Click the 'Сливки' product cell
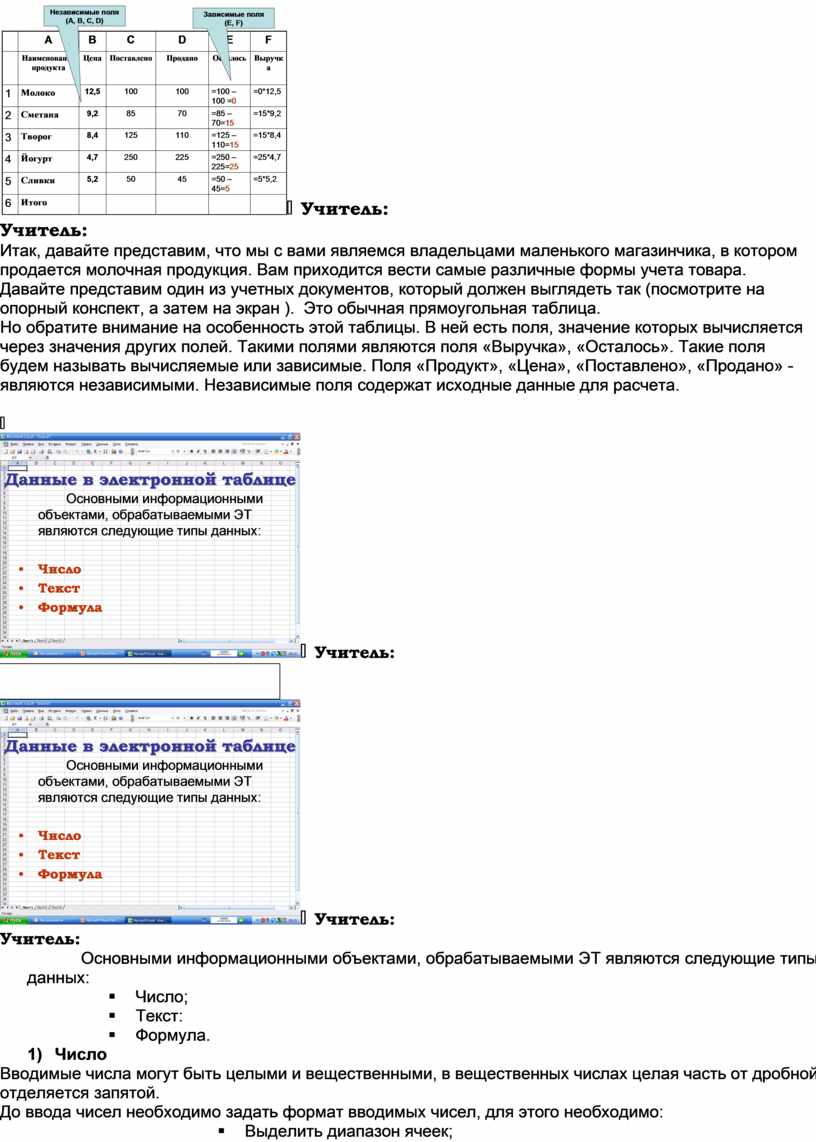The height and width of the screenshot is (1142, 816). (x=49, y=183)
